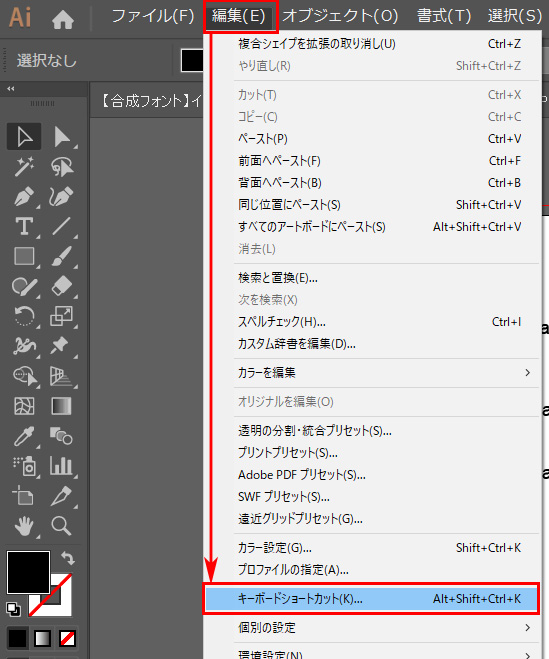This screenshot has width=549, height=659.
Task: Set fill to None mode
Action: [x=67, y=638]
